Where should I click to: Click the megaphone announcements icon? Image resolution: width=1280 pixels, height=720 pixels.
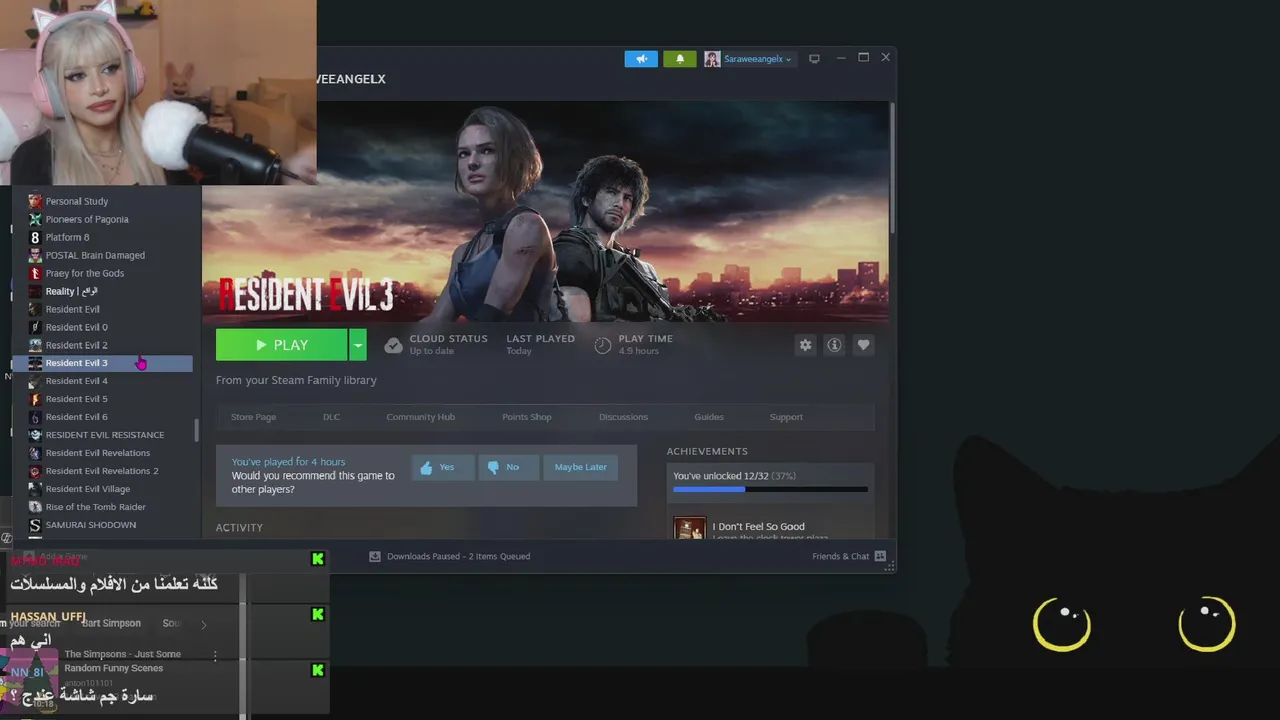(641, 59)
